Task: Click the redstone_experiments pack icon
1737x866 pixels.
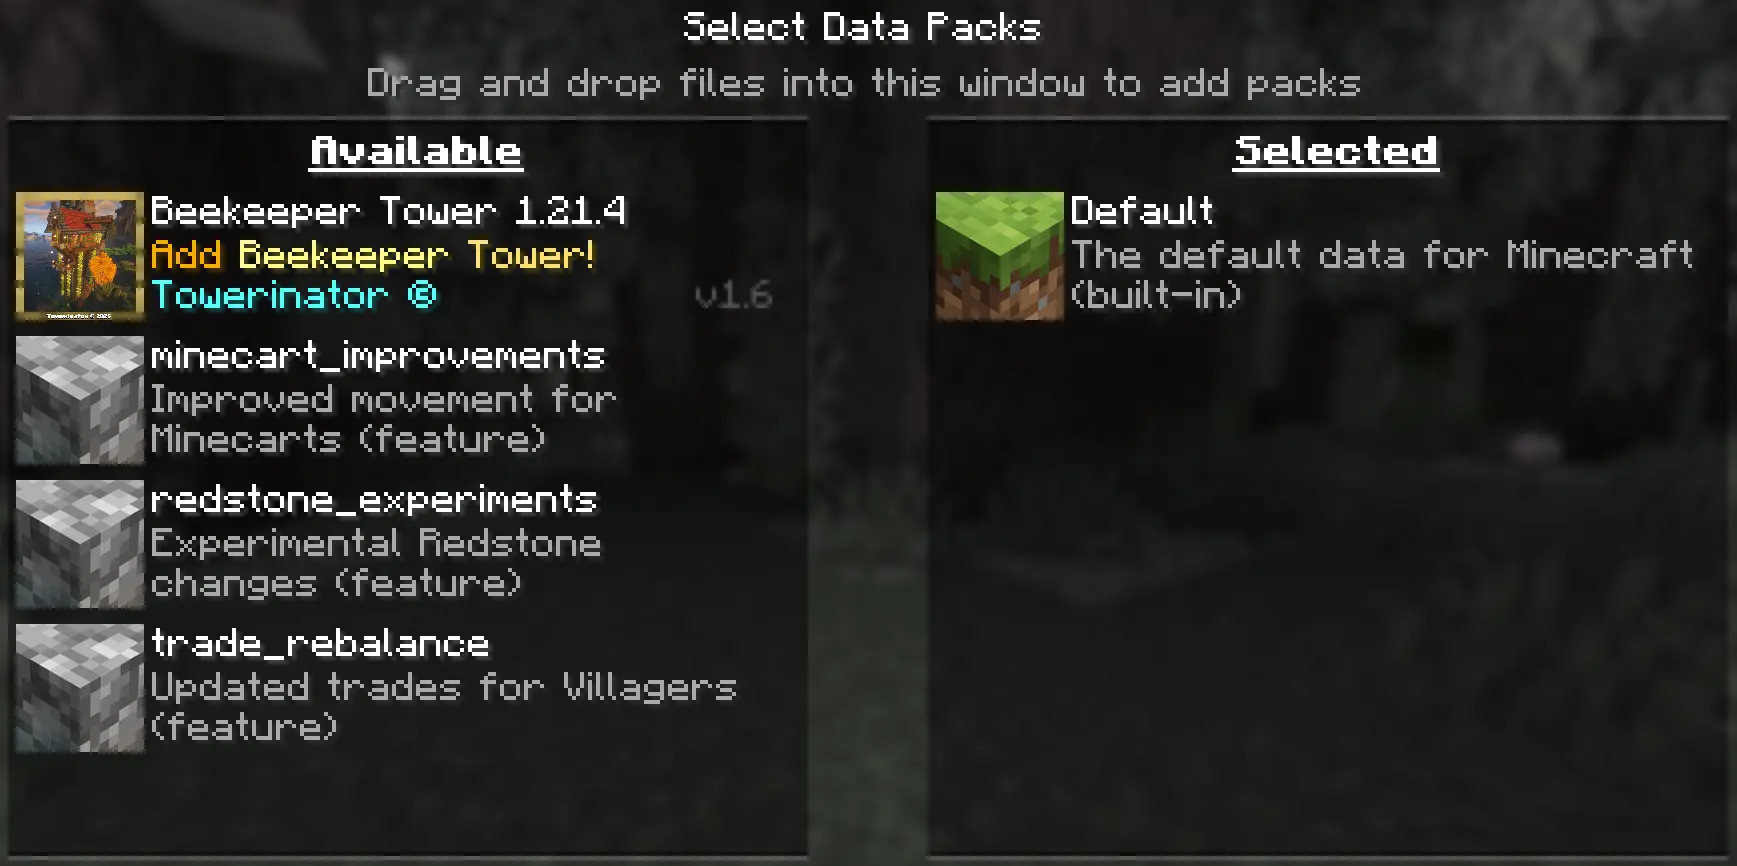Action: [80, 544]
